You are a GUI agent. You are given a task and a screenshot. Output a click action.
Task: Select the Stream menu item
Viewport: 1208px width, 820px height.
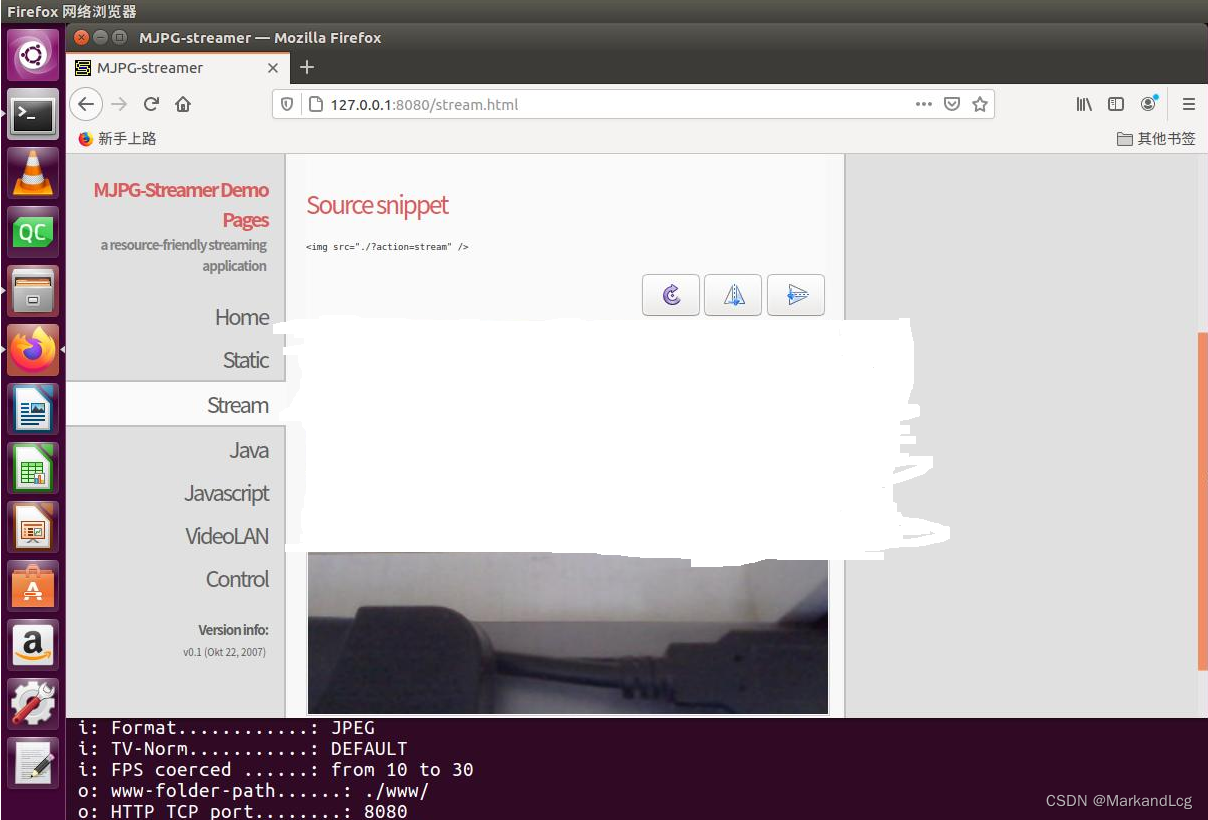(x=176, y=404)
